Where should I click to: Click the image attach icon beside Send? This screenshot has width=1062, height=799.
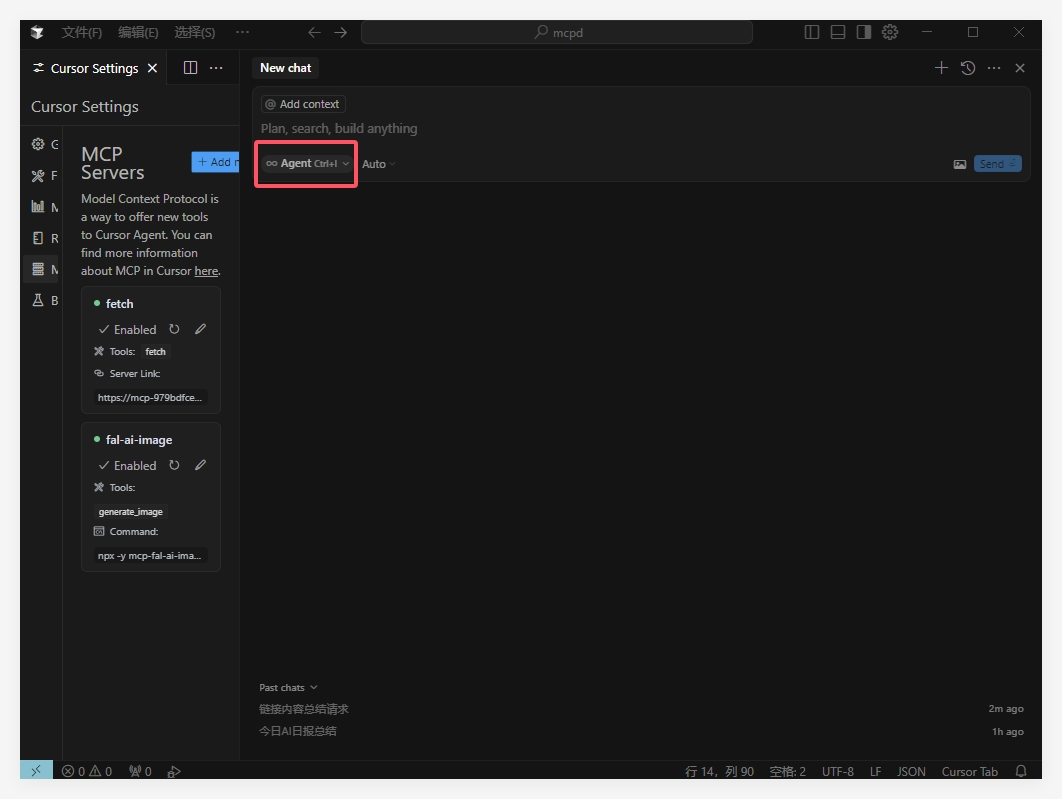click(959, 164)
